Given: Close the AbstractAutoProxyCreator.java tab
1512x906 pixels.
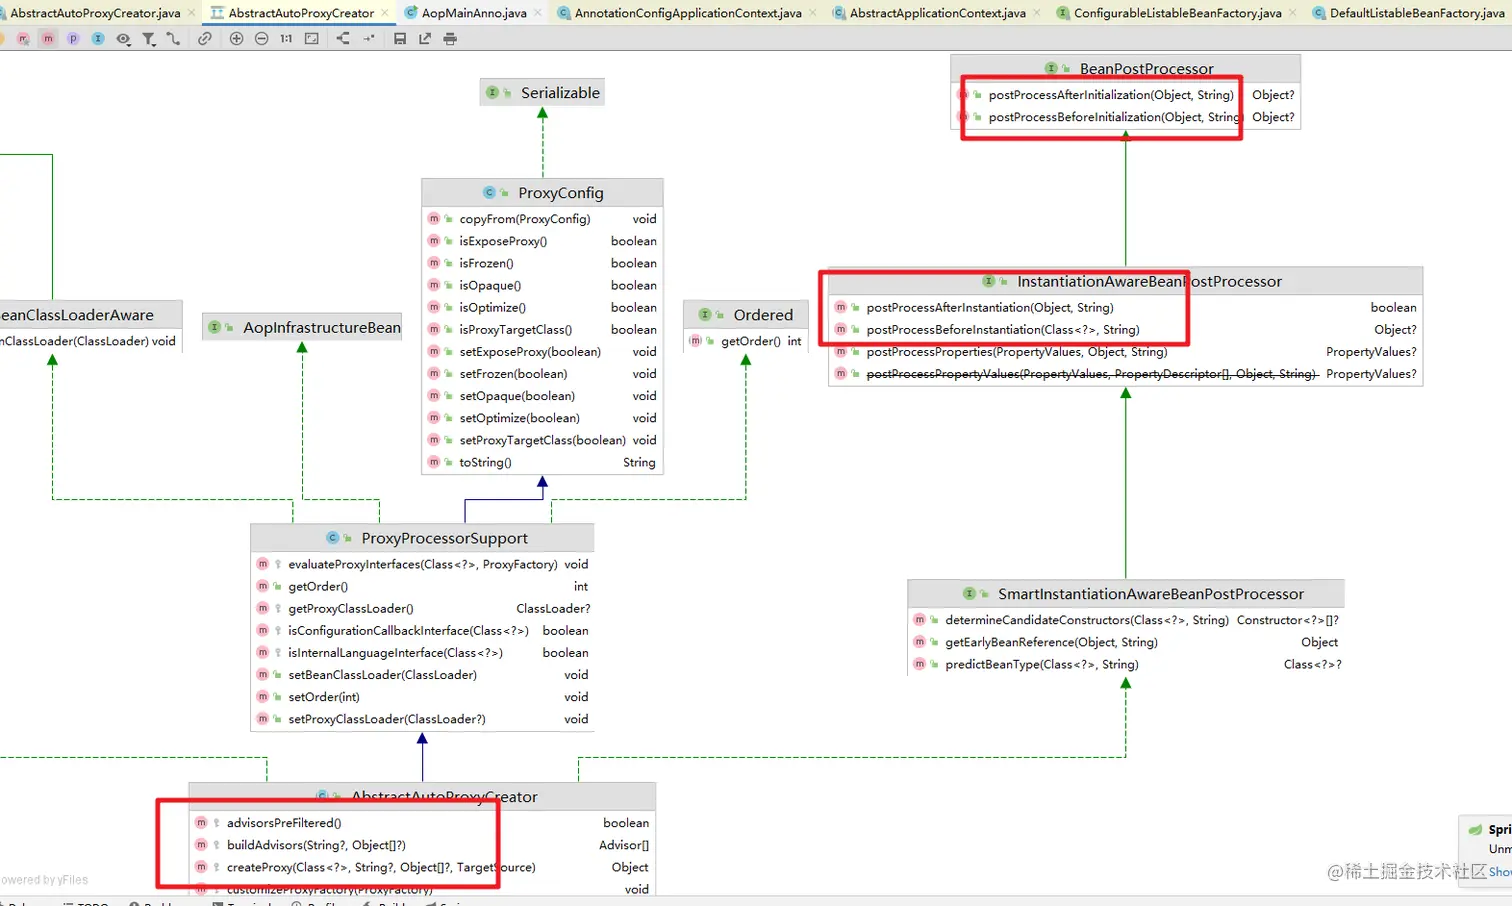Looking at the screenshot, I should (x=192, y=13).
